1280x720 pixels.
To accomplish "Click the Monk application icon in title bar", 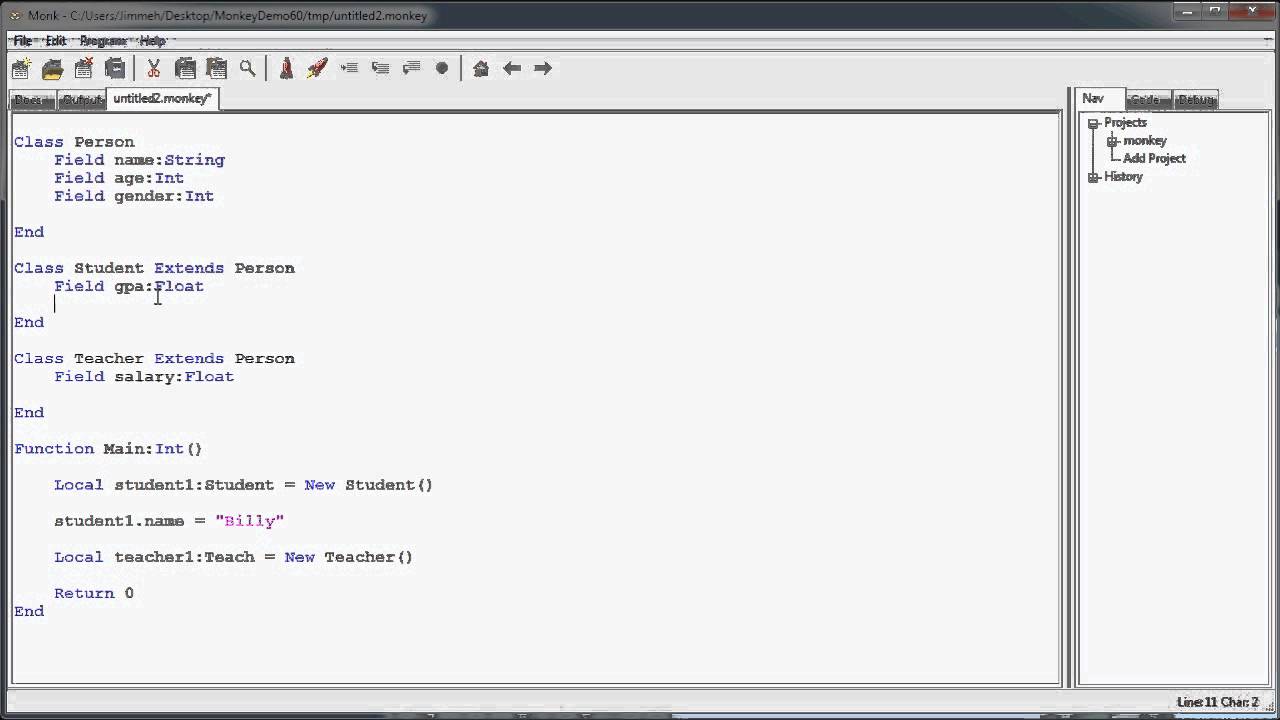I will coord(15,15).
